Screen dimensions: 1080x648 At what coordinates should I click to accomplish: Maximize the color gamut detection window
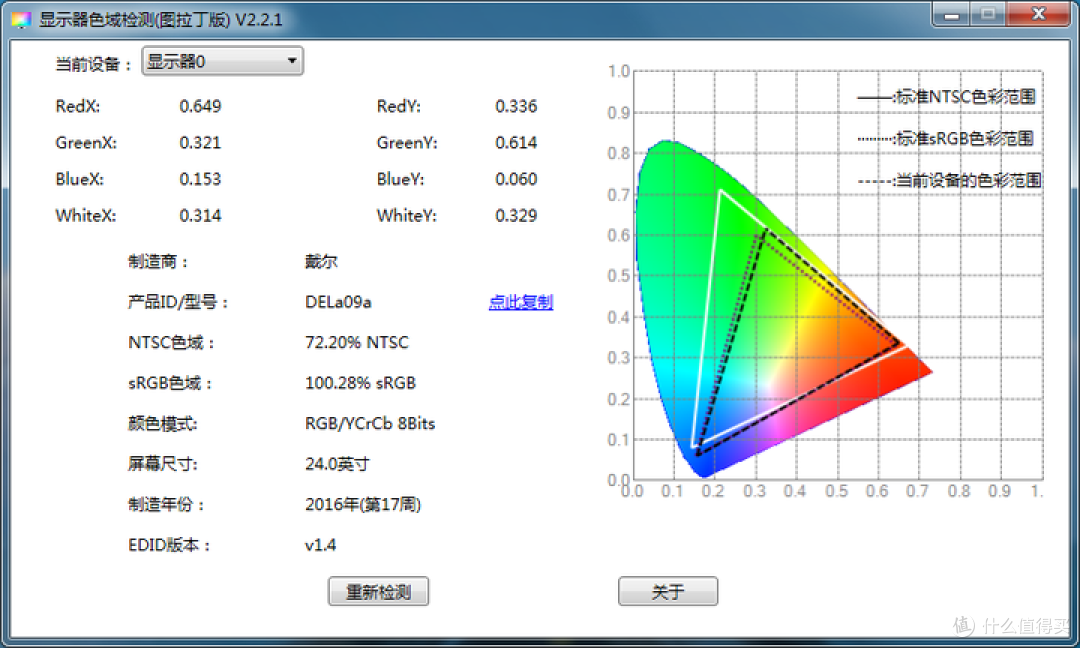tap(988, 14)
